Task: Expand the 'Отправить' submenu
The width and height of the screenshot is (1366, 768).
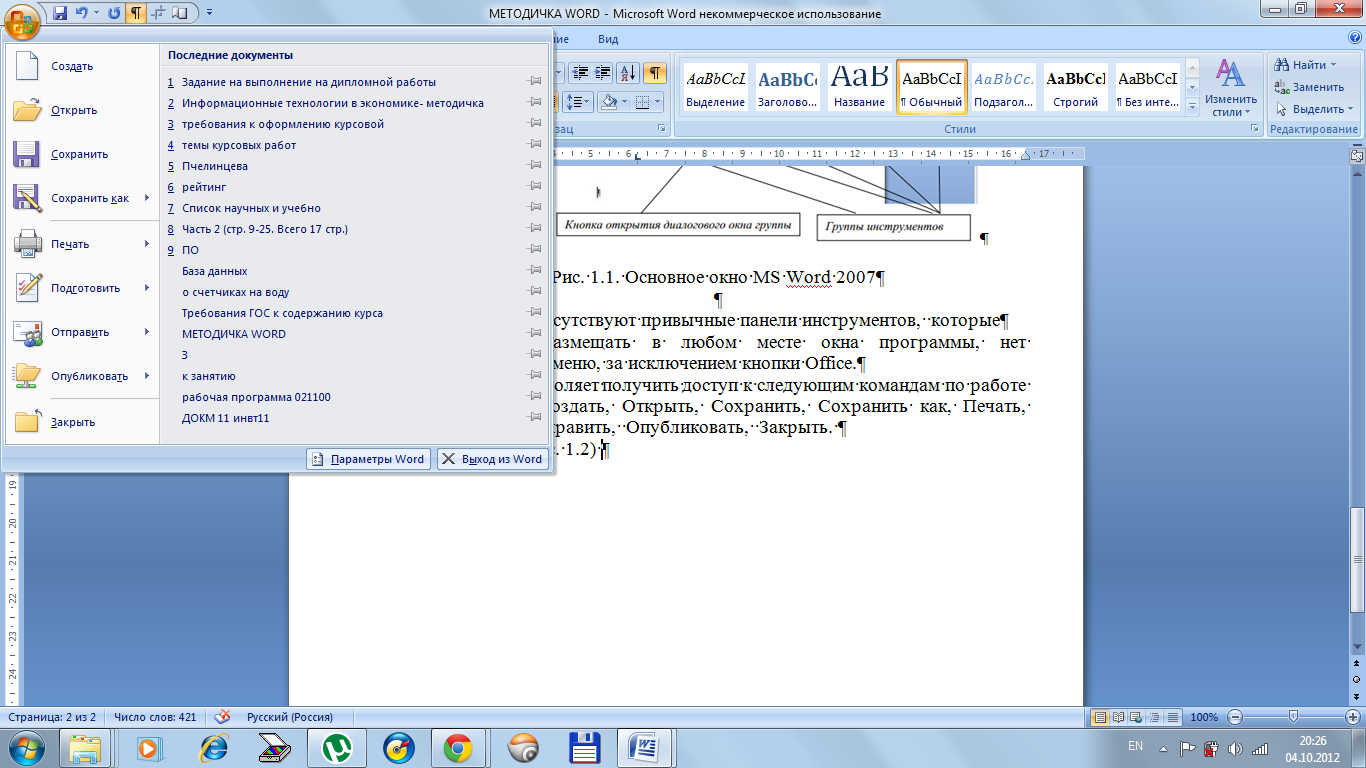Action: [147, 332]
